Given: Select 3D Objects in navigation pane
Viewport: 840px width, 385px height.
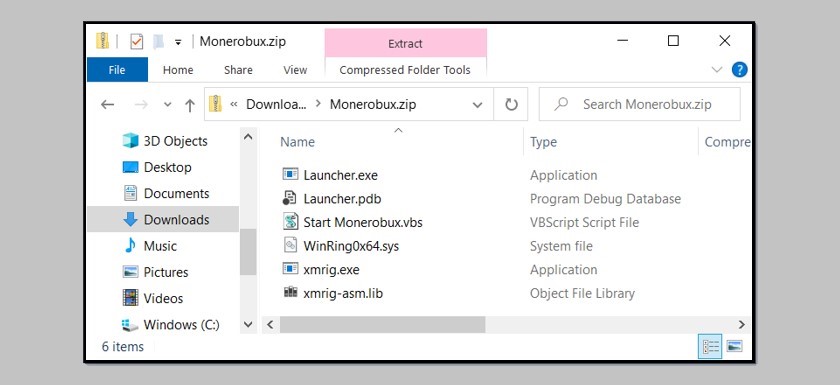Looking at the screenshot, I should point(175,141).
